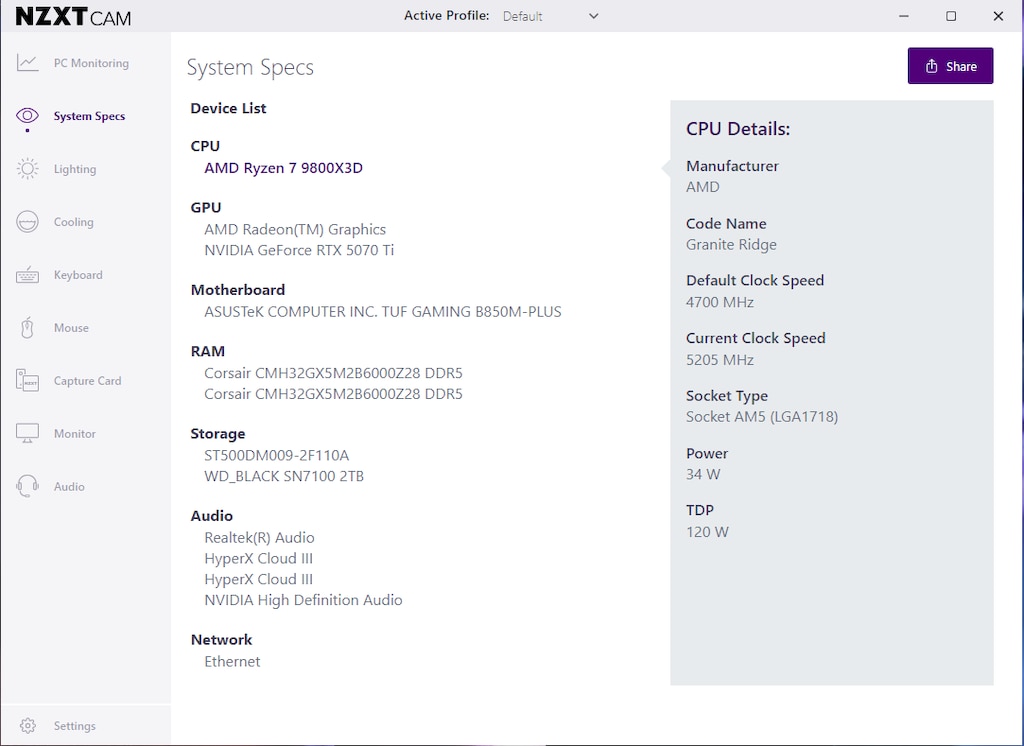
Task: Click the CPU Details heading
Action: click(x=737, y=129)
